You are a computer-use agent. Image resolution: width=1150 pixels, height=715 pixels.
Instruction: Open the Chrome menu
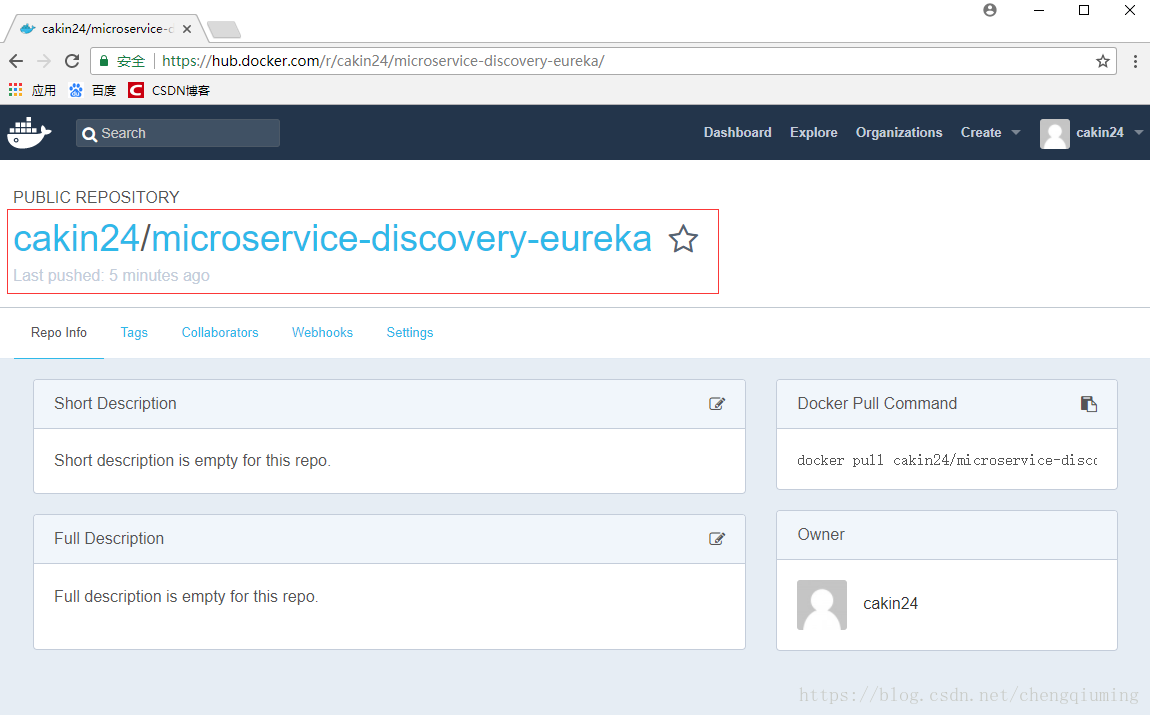pos(1135,62)
